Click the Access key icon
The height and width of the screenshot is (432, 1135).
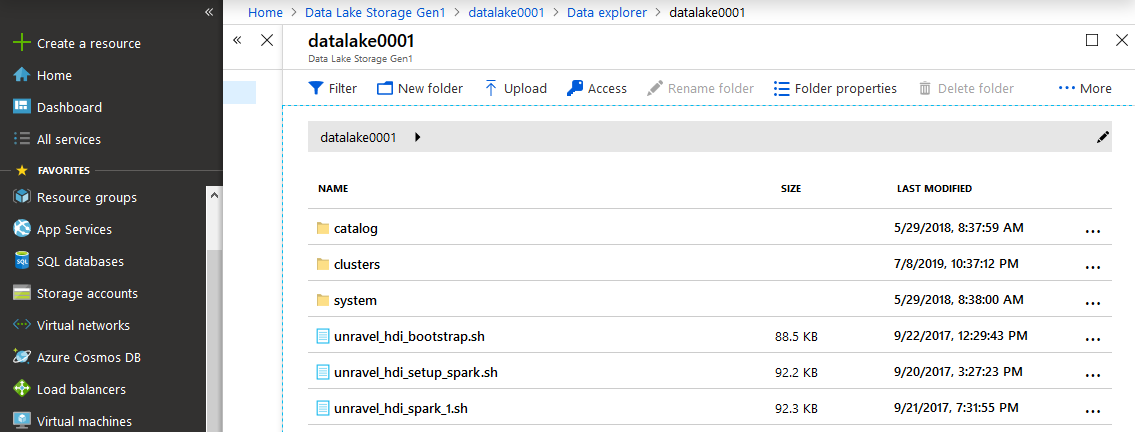point(575,88)
